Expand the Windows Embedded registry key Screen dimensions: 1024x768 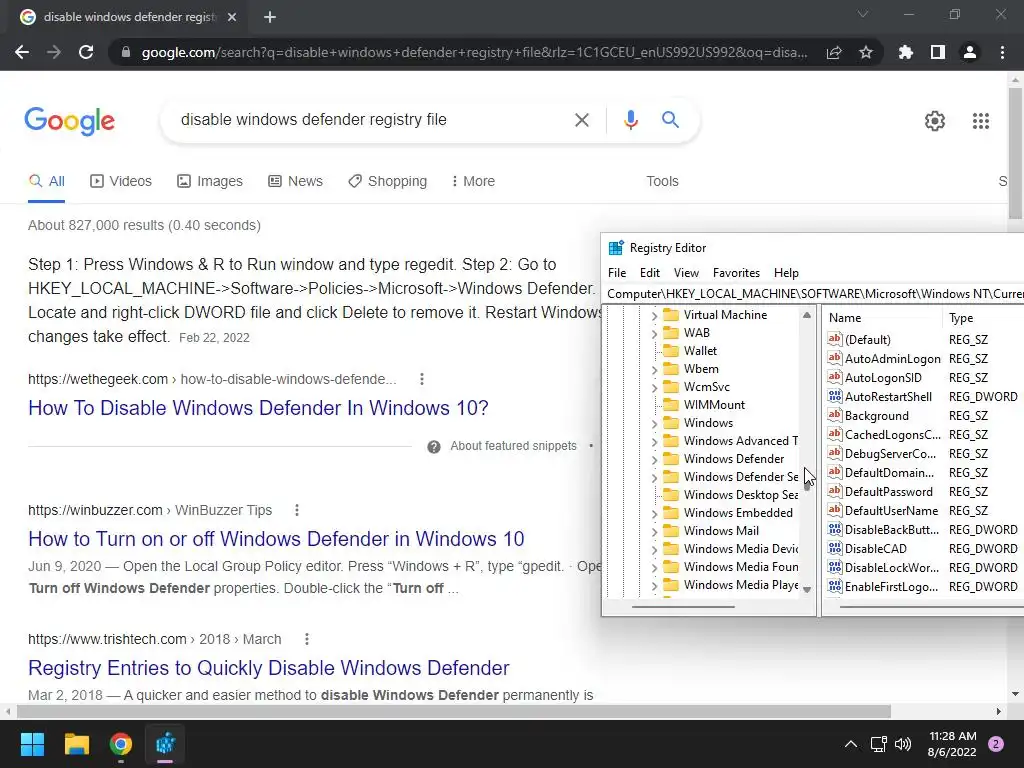654,514
